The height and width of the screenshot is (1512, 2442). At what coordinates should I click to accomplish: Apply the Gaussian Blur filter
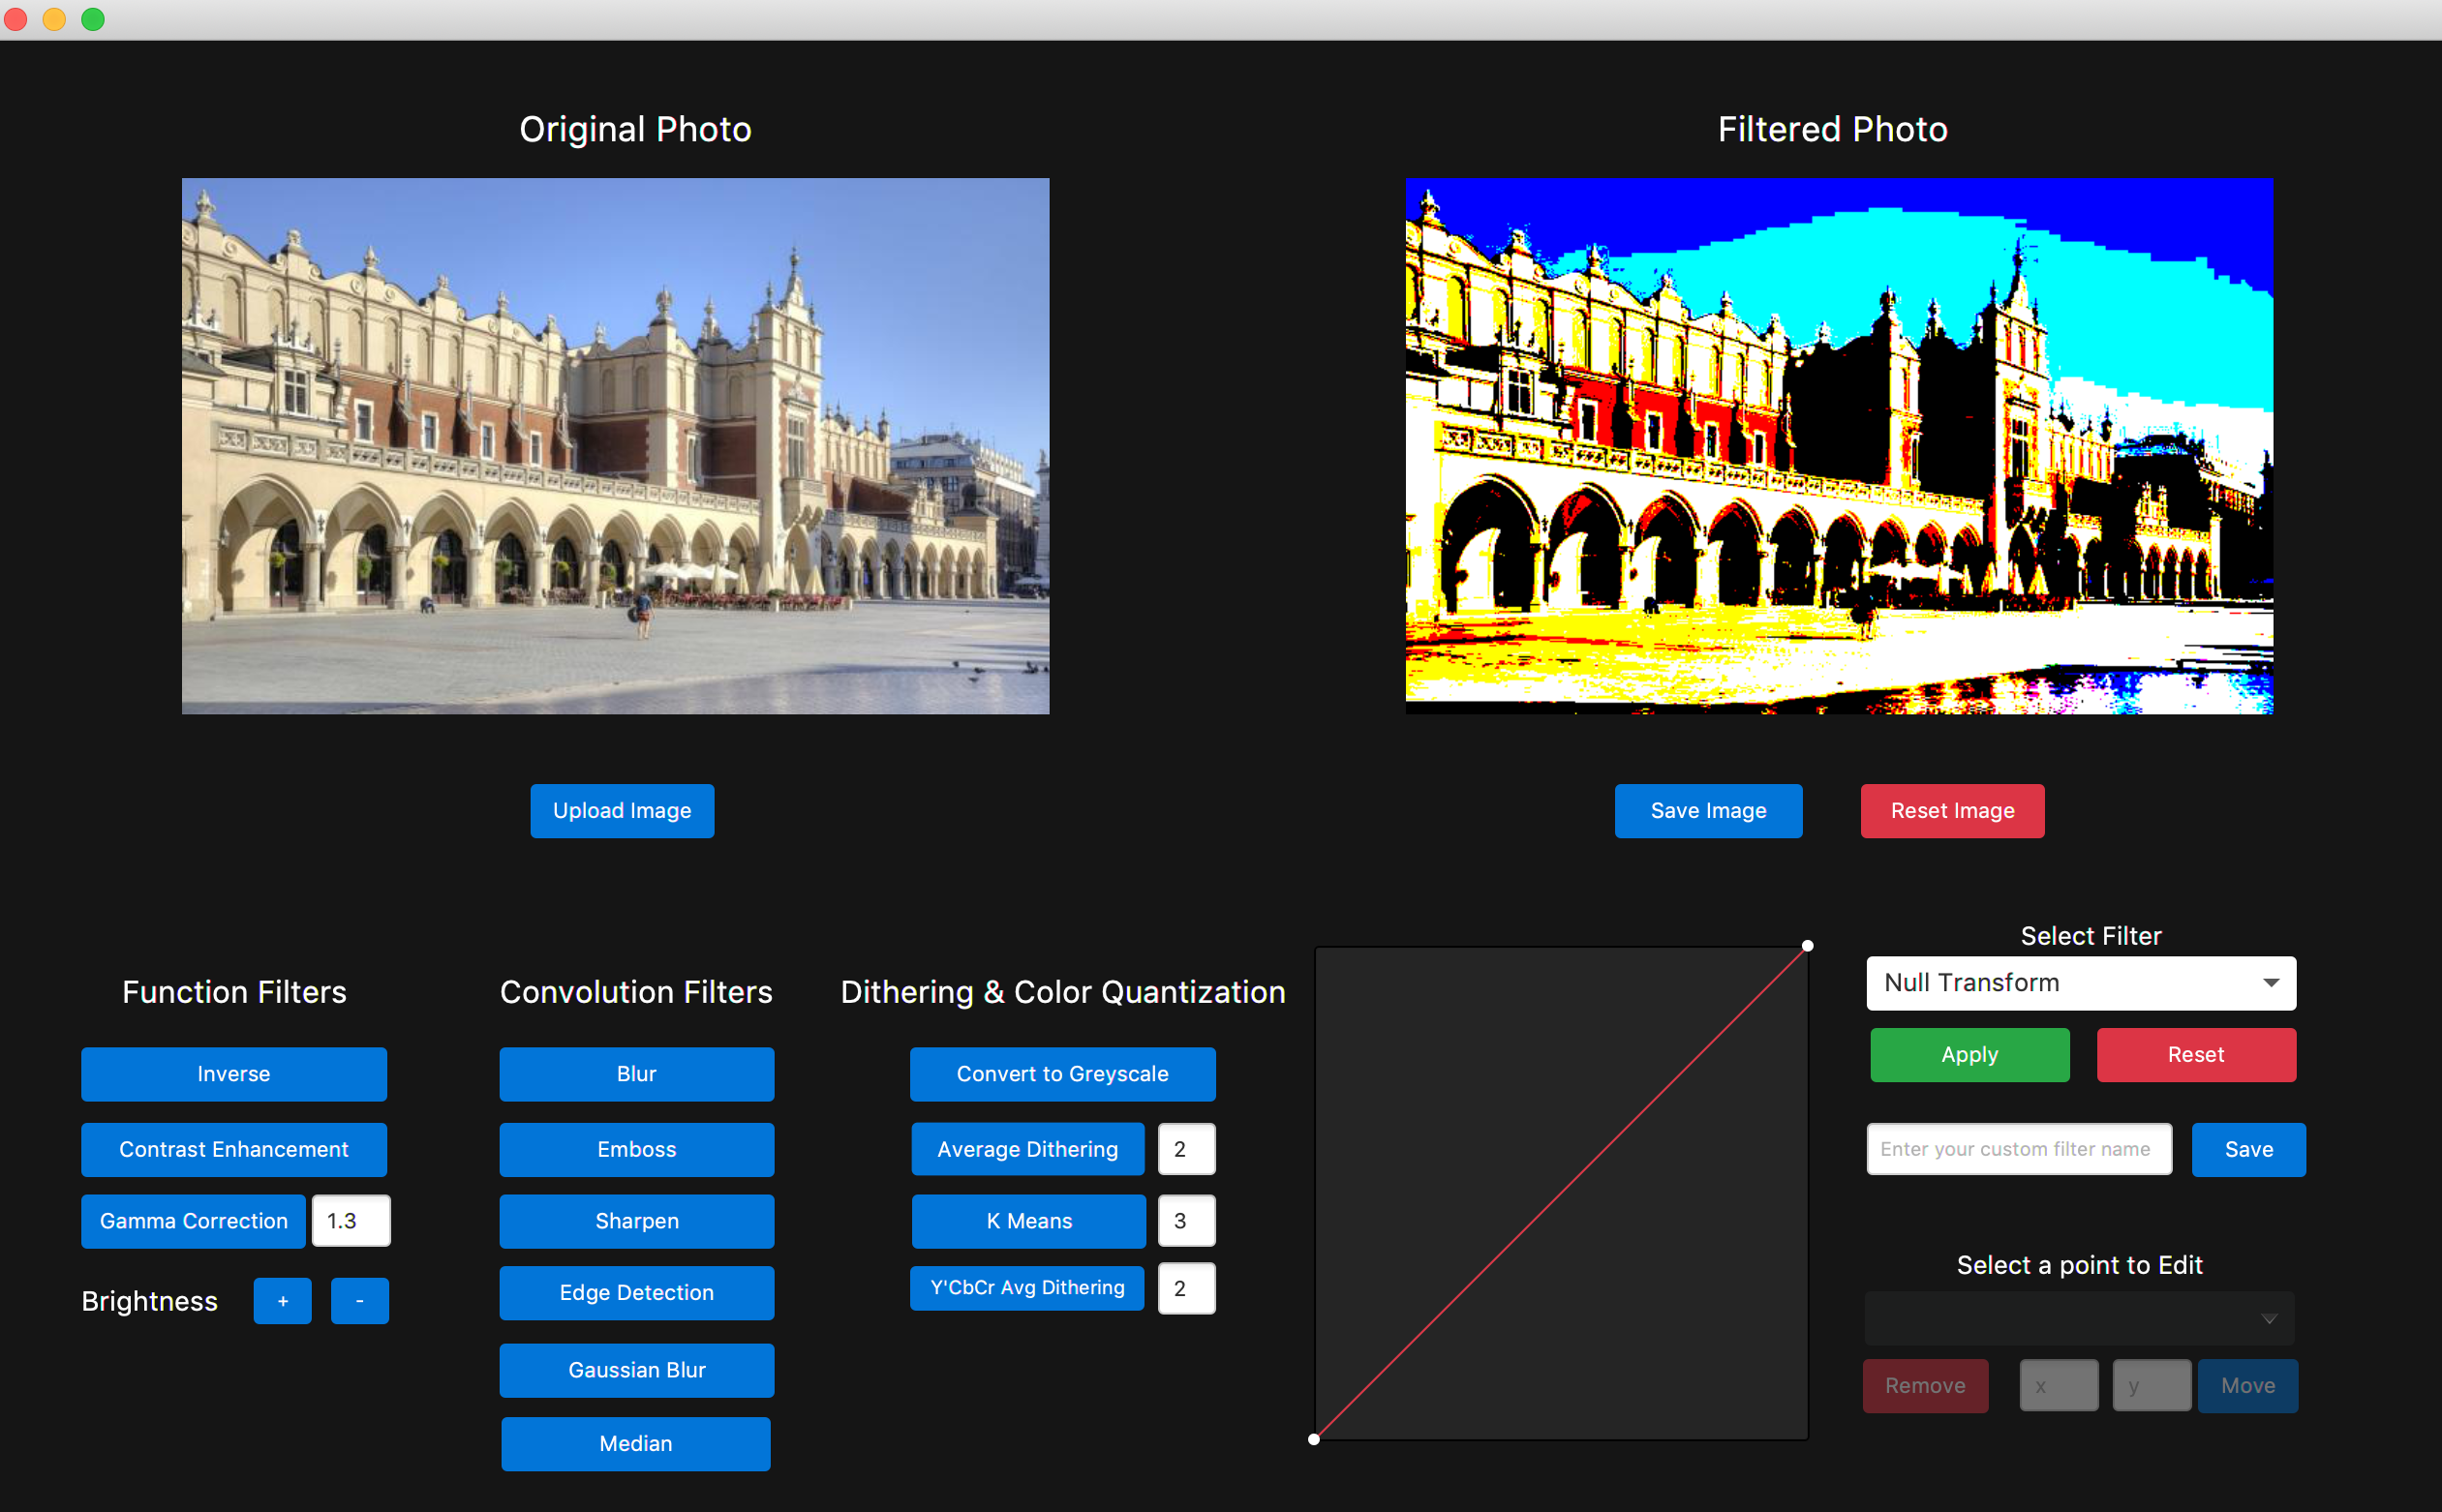pyautogui.click(x=636, y=1370)
